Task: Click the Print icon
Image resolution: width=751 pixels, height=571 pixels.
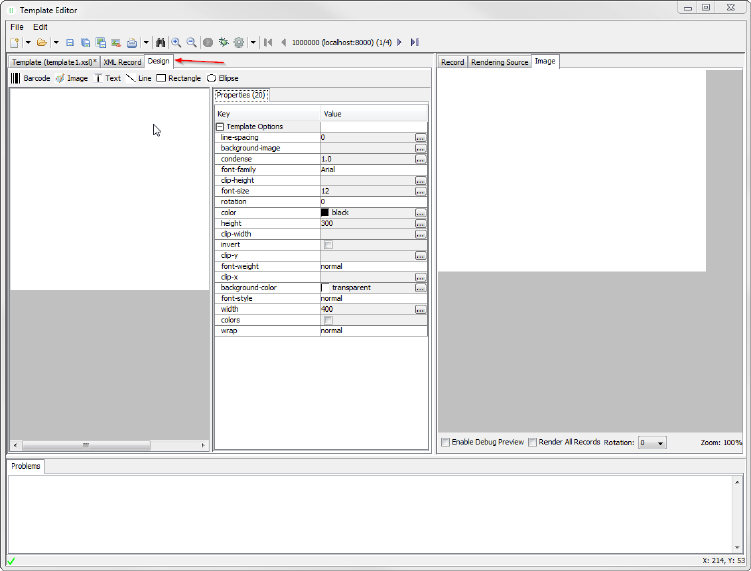Action: tap(132, 43)
